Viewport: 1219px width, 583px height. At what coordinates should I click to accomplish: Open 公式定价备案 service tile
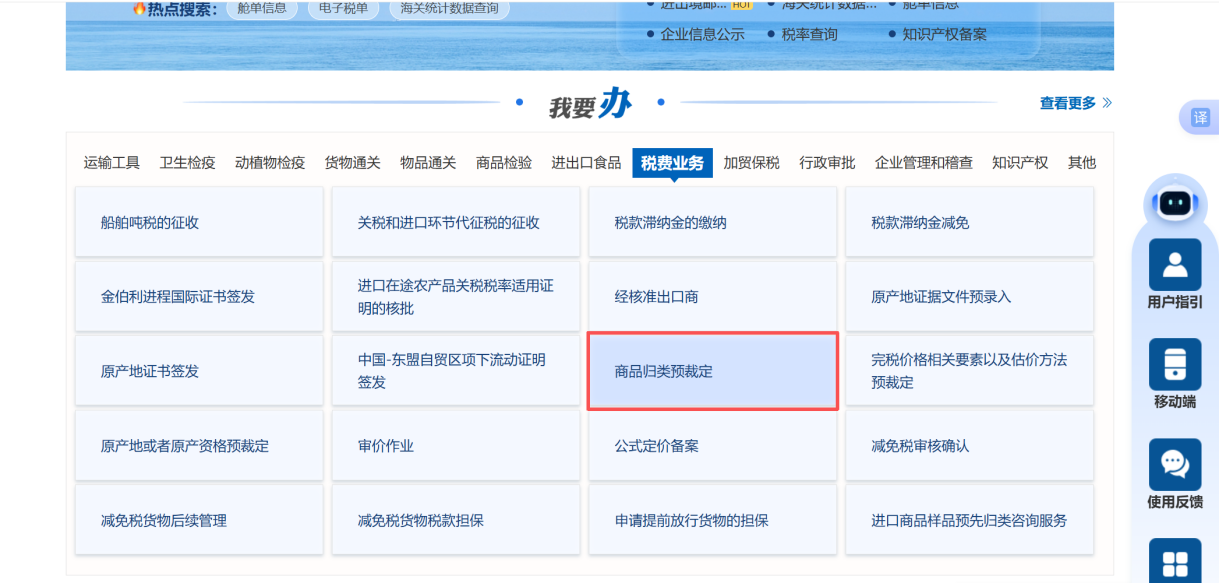click(x=712, y=446)
